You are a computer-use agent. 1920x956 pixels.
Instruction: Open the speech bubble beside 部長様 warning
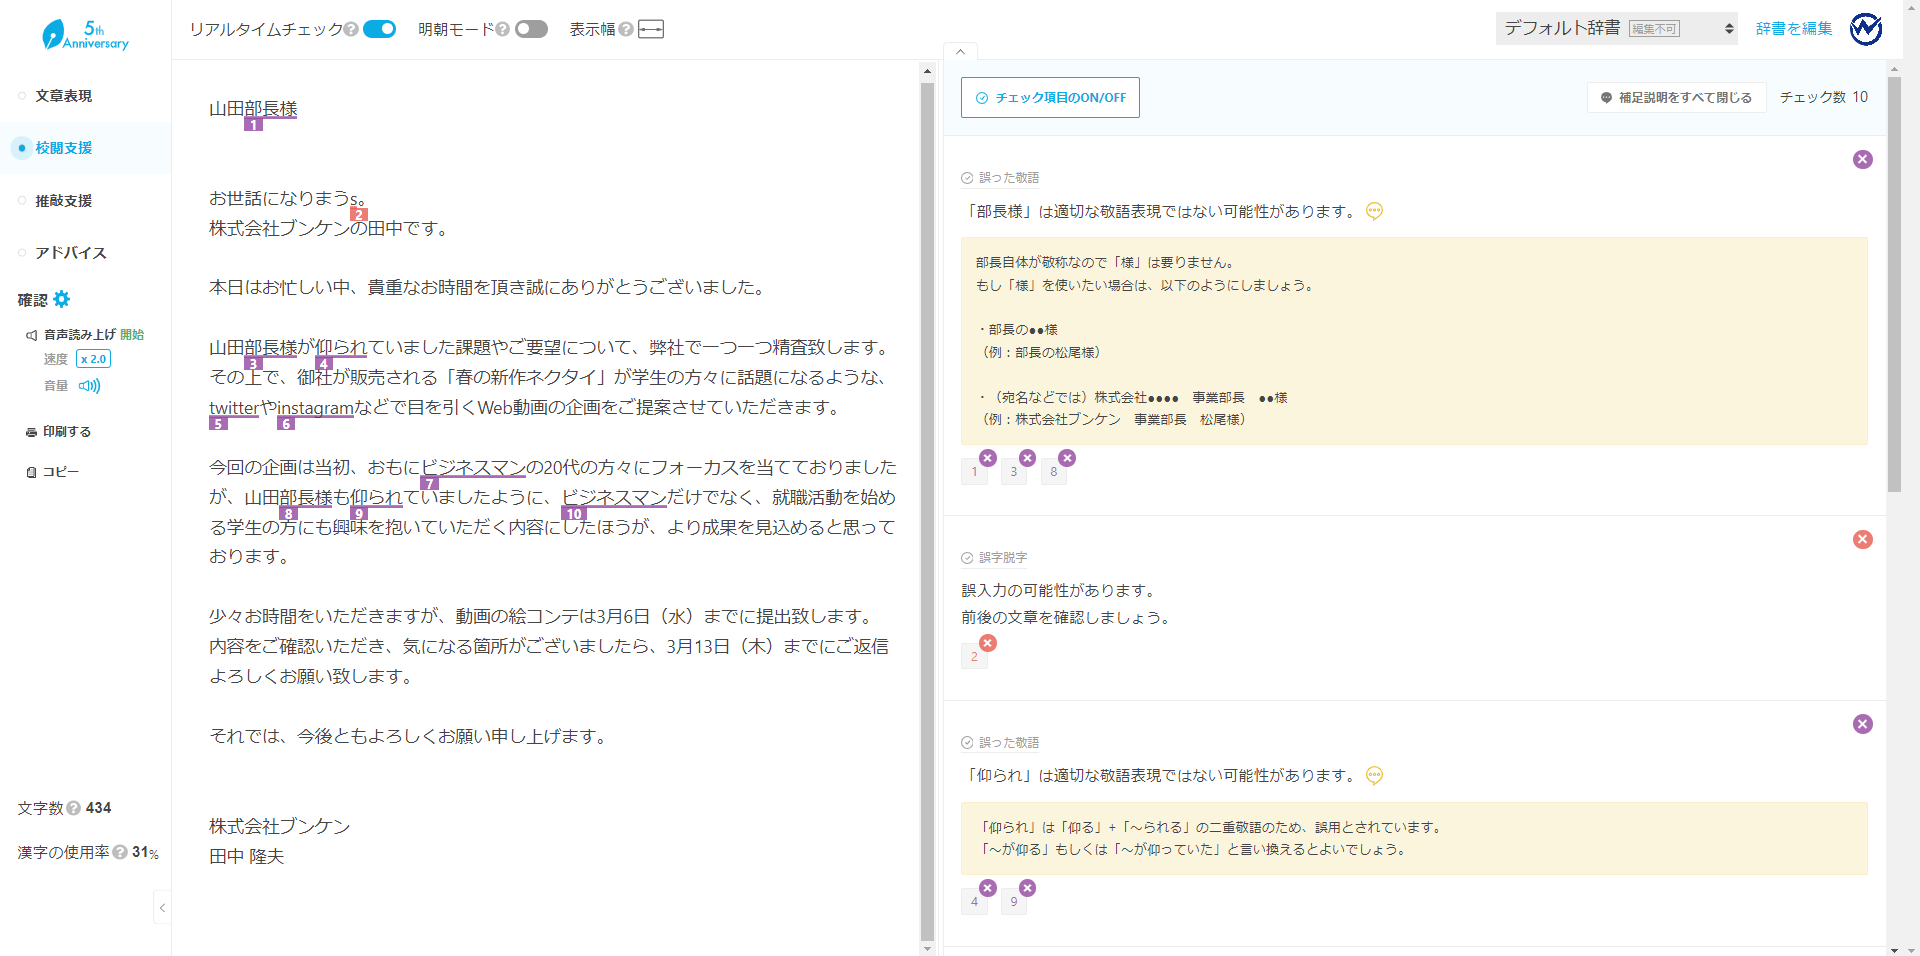(1374, 211)
